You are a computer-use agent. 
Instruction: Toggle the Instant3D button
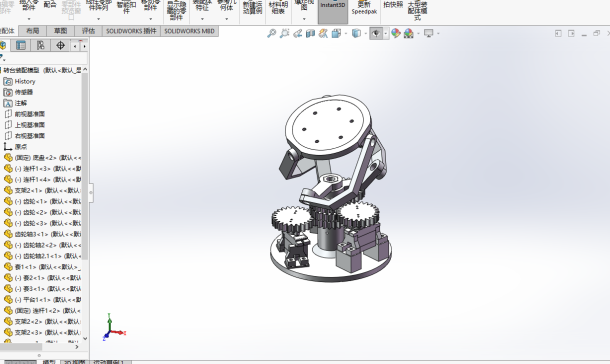click(x=333, y=12)
